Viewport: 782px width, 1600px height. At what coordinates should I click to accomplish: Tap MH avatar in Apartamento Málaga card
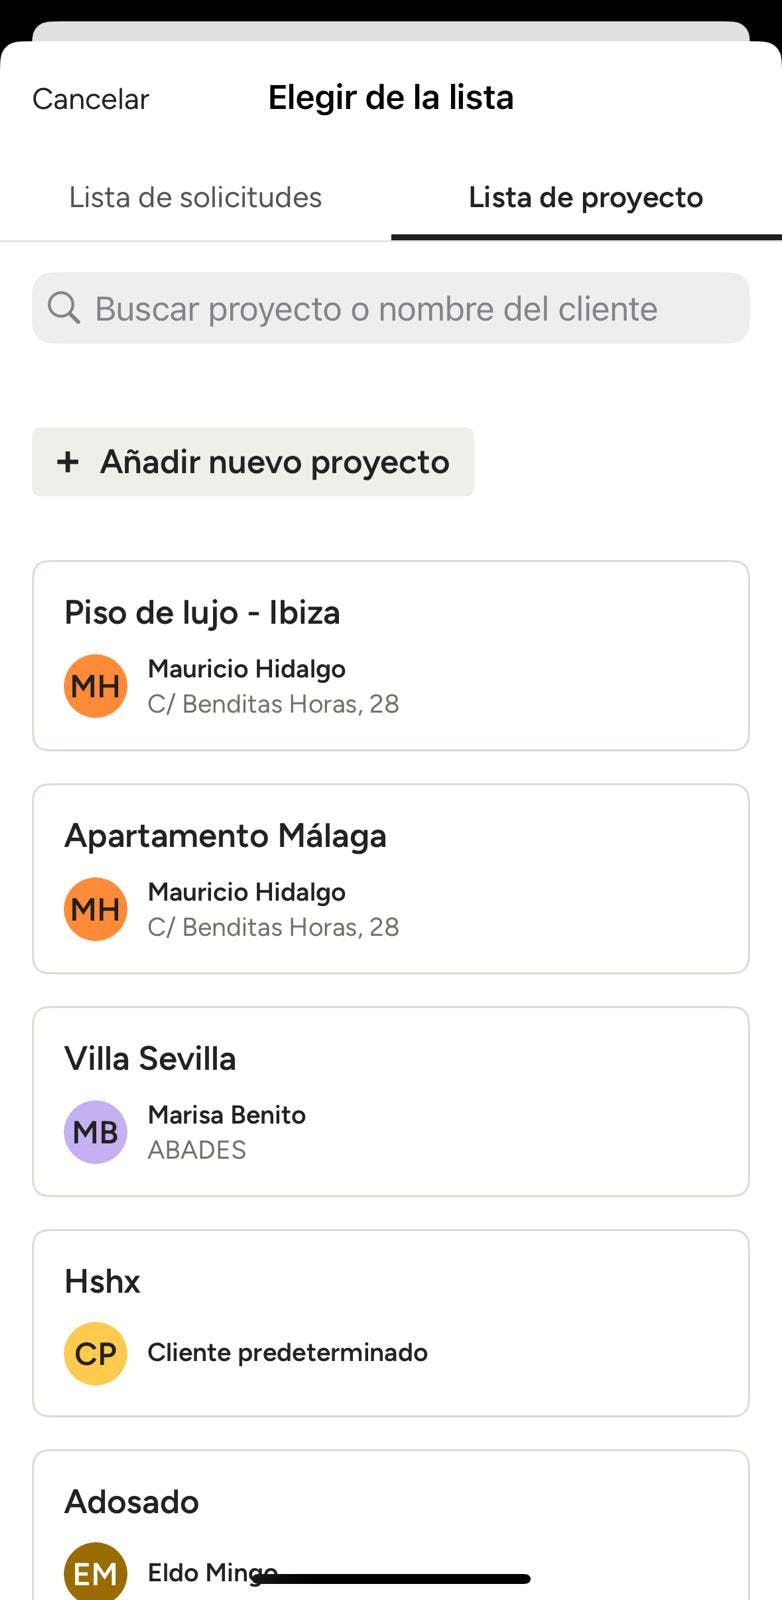95,909
